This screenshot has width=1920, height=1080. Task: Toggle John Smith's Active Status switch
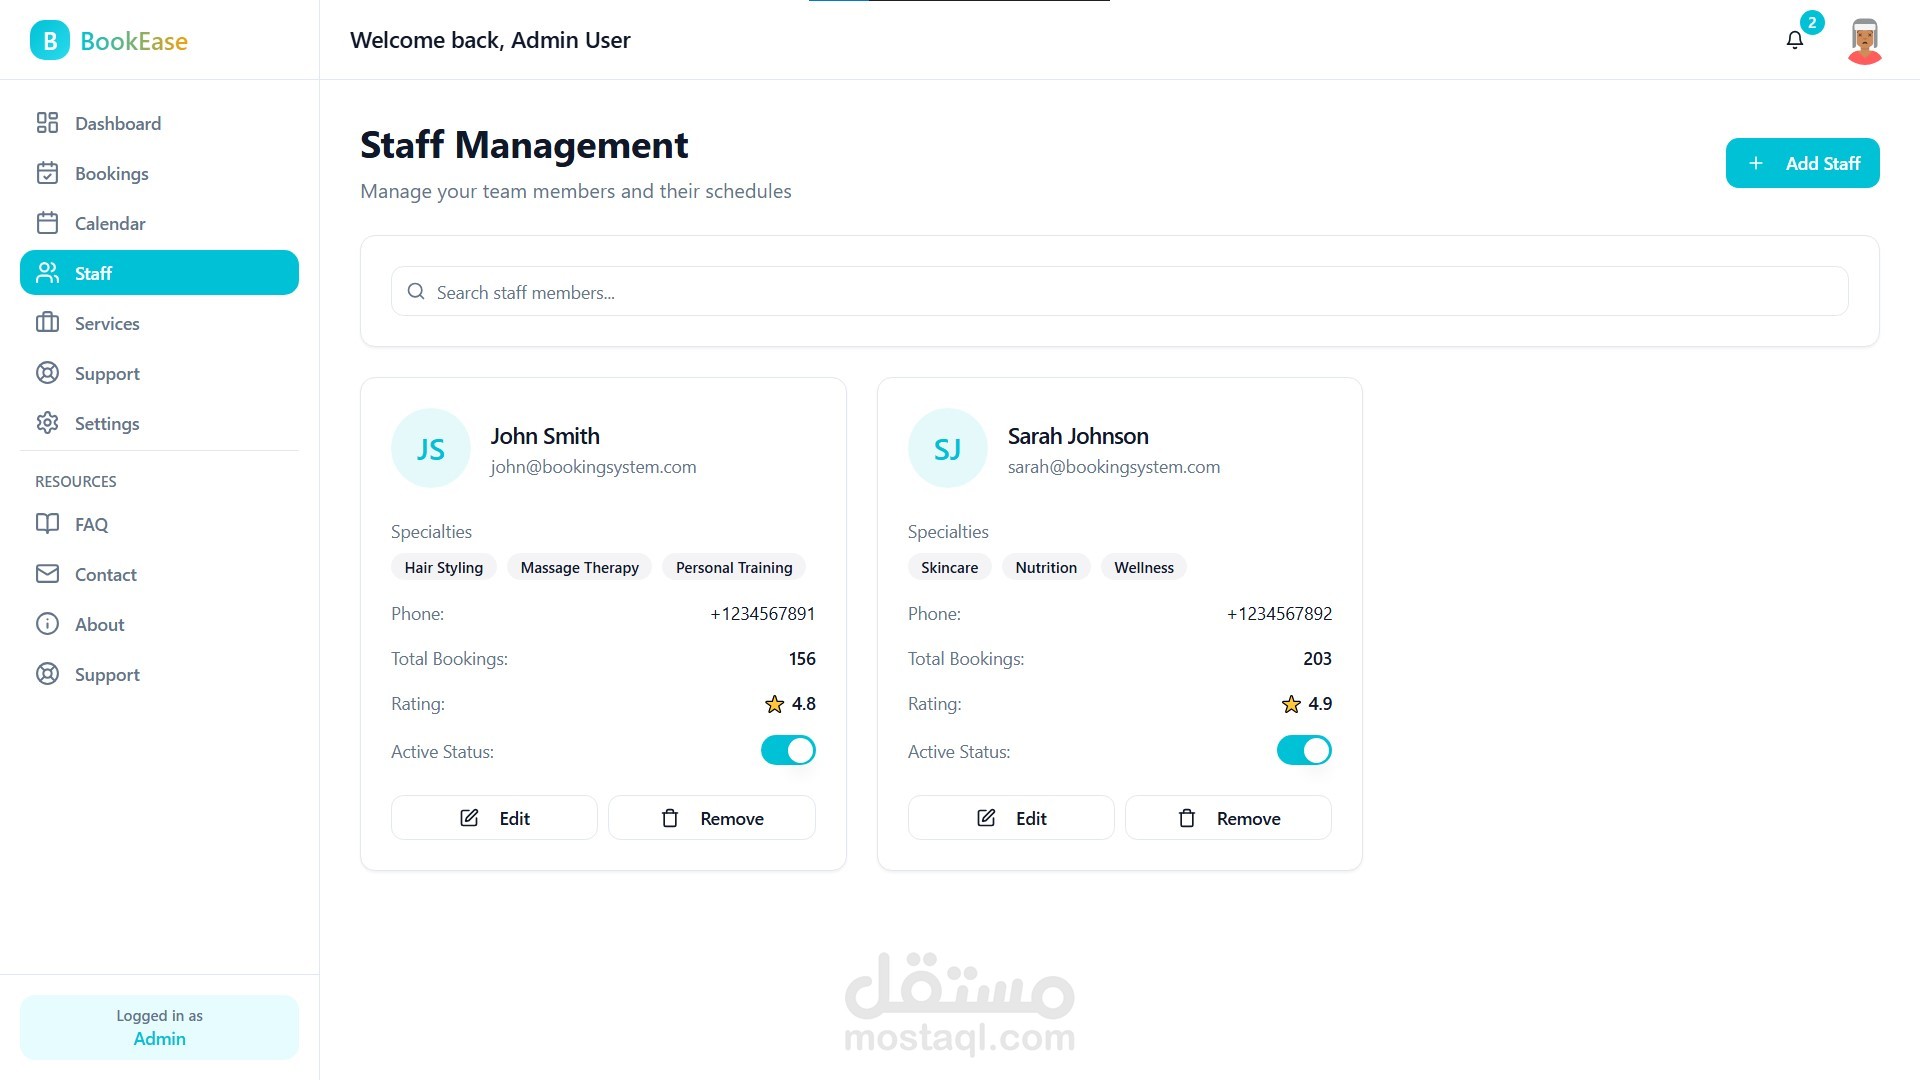(788, 750)
